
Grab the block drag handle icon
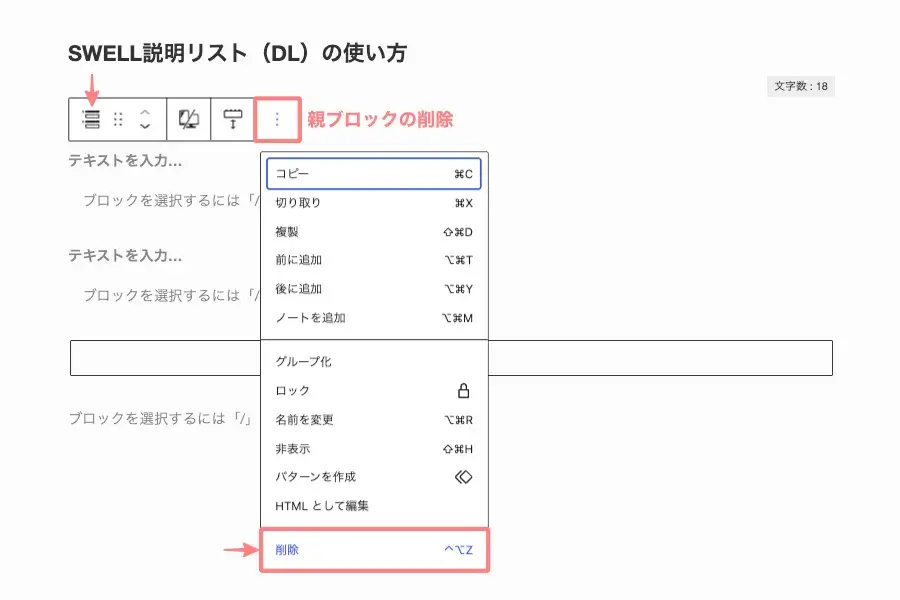[118, 119]
